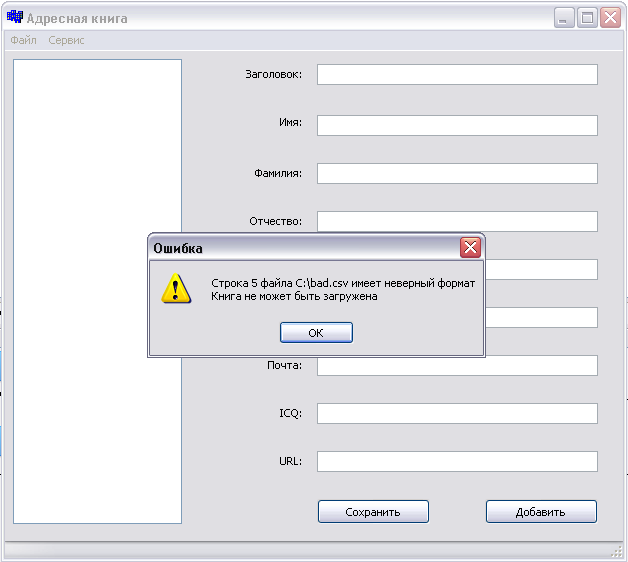The image size is (628, 562).
Task: Click the URL: label
Action: pos(290,461)
